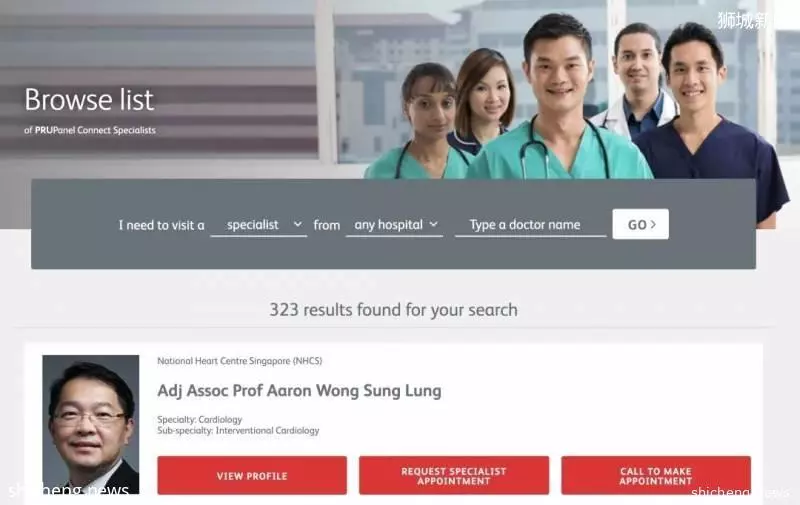The height and width of the screenshot is (505, 800).
Task: Click the chevron next to any hospital
Action: coord(434,224)
